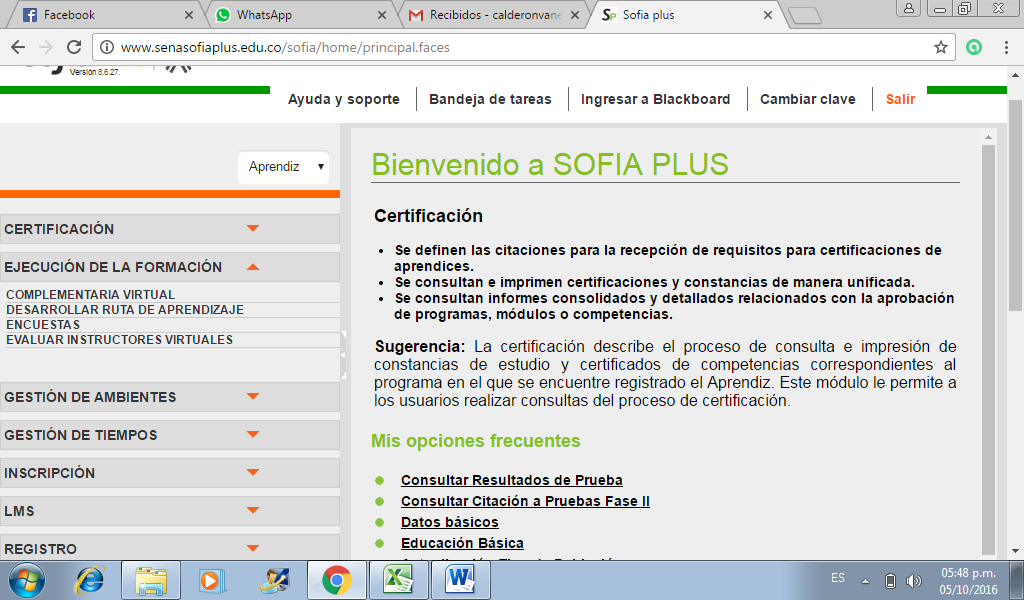This screenshot has width=1024, height=600.
Task: Open Word from the taskbar
Action: click(459, 580)
